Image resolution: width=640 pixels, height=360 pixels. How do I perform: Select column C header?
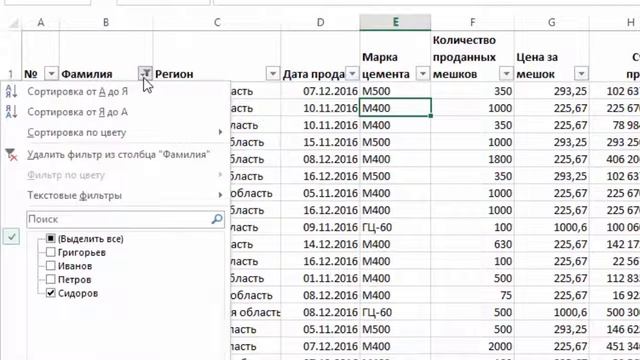[x=217, y=23]
